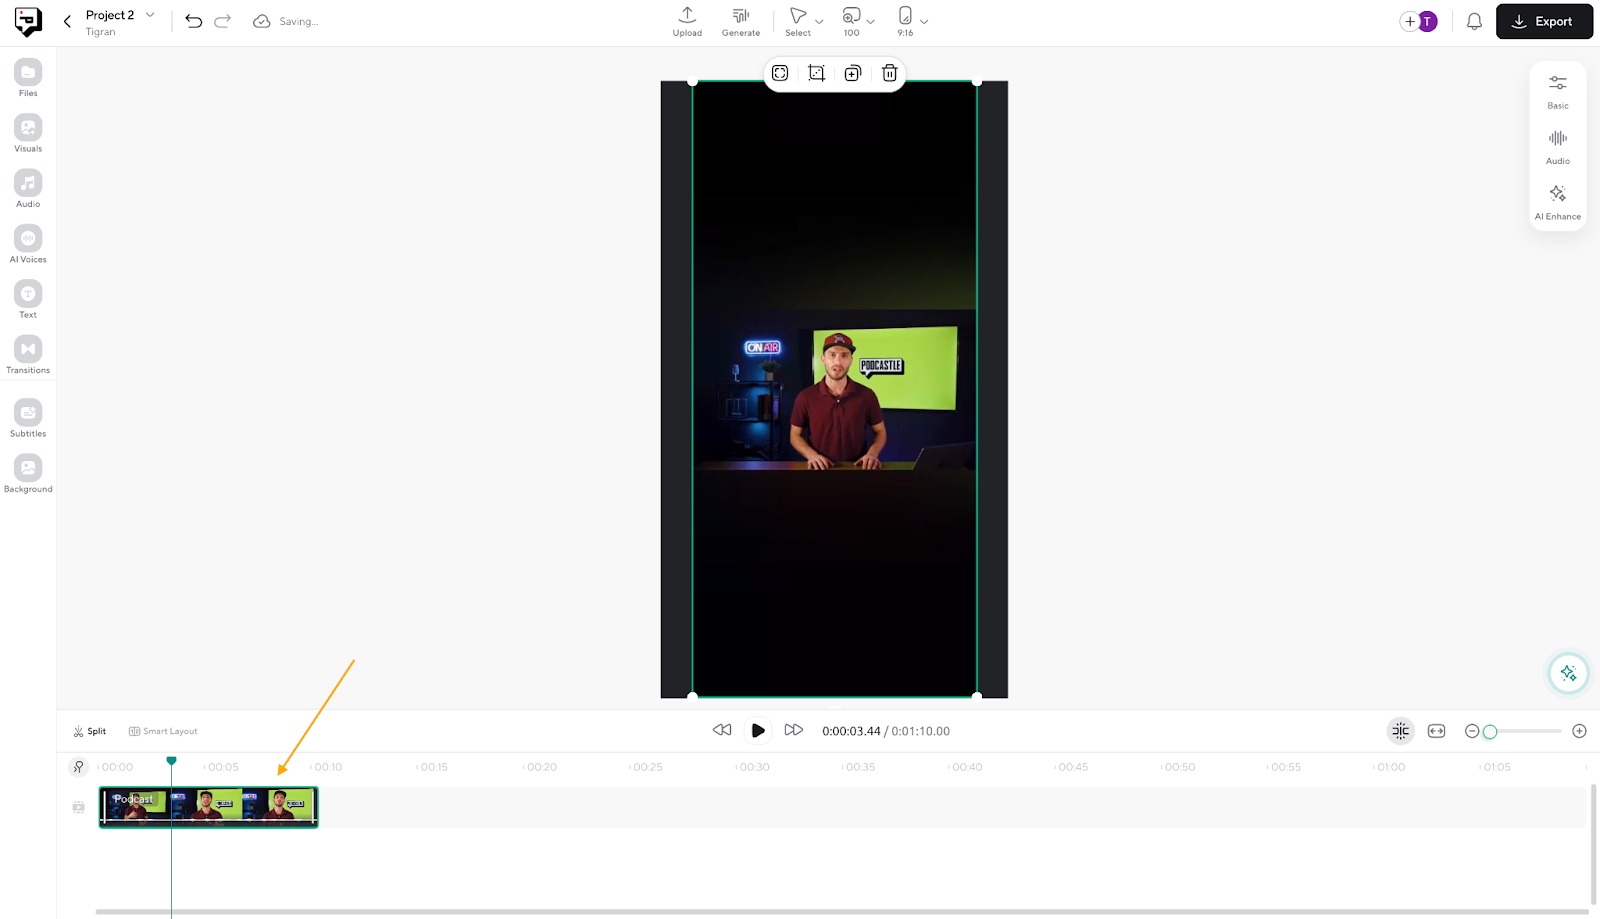Click the video preview canvas
Screen dimensions: 1600x919
pos(834,389)
